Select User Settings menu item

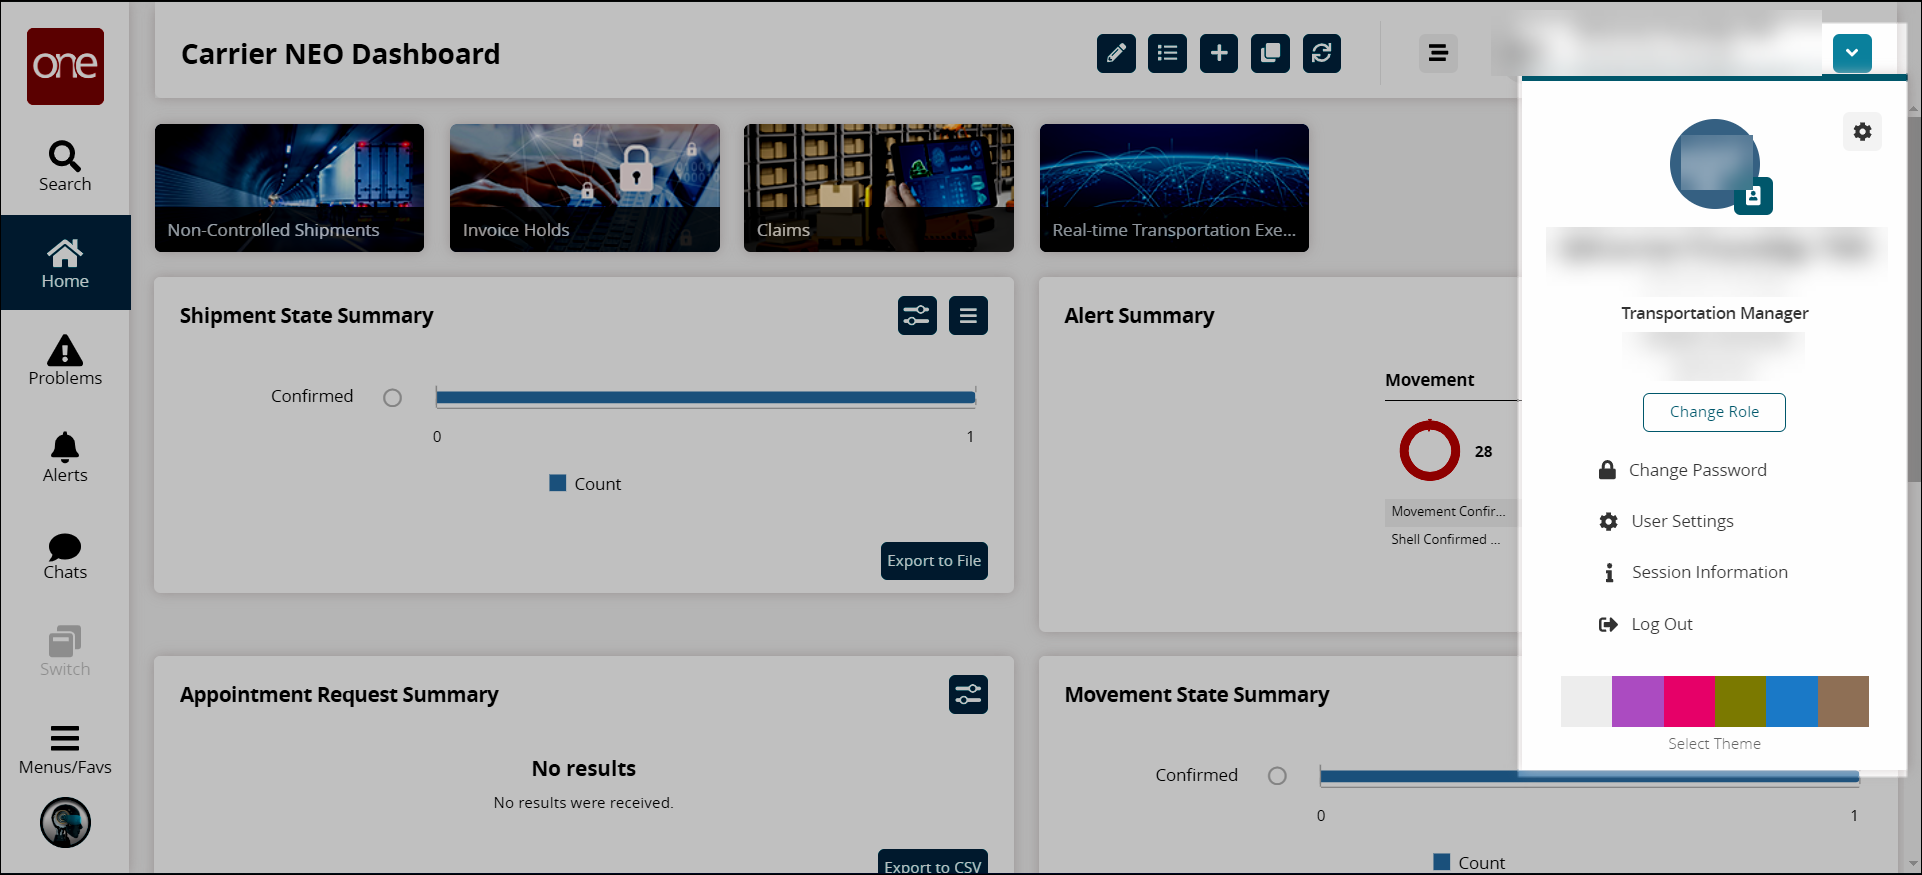pos(1667,521)
